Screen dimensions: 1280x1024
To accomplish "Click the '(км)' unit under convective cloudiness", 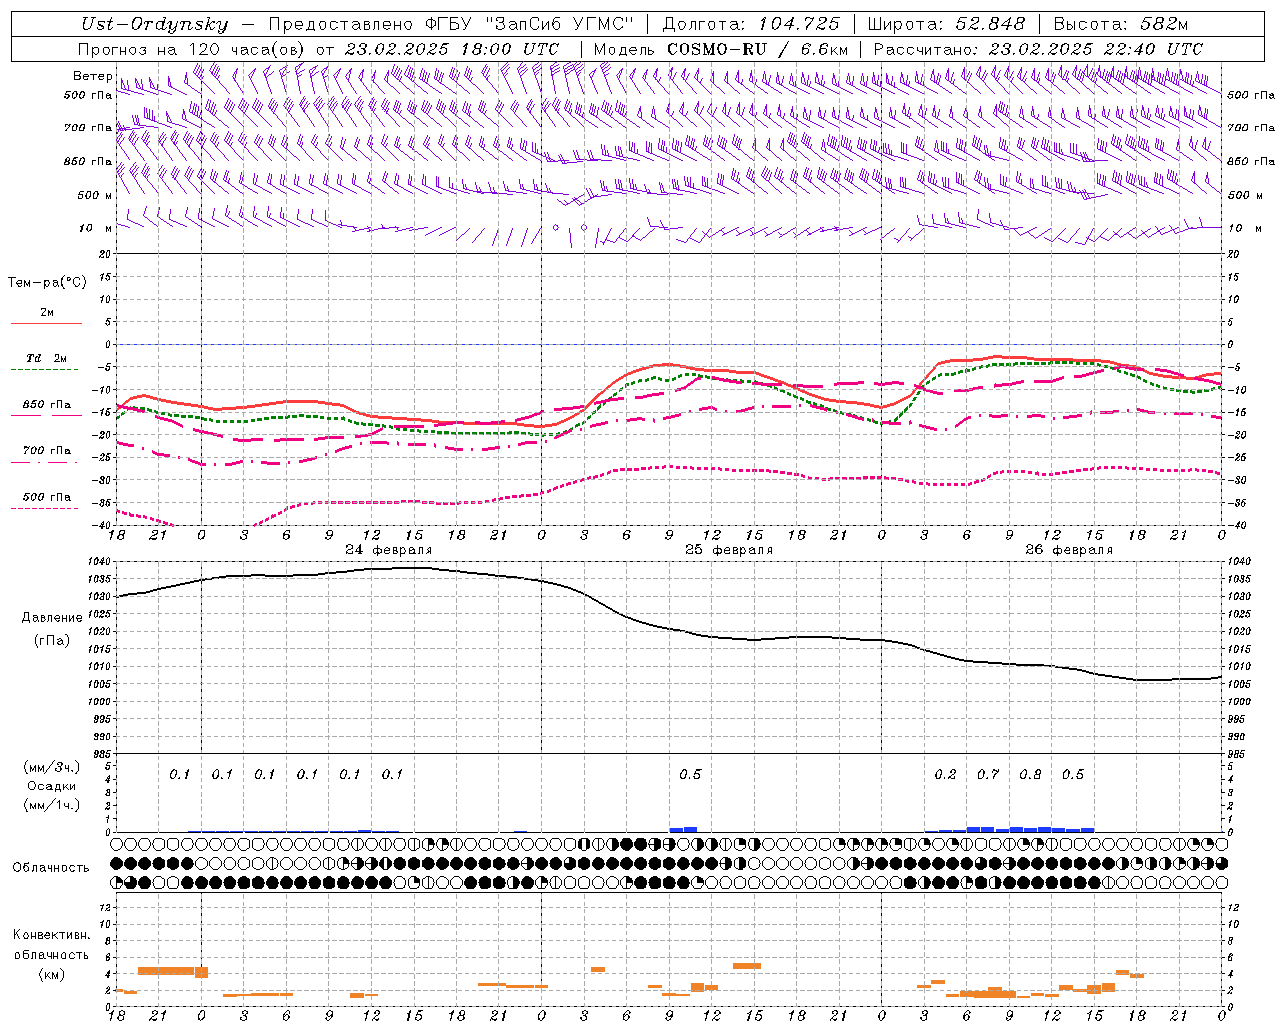I will (x=51, y=974).
